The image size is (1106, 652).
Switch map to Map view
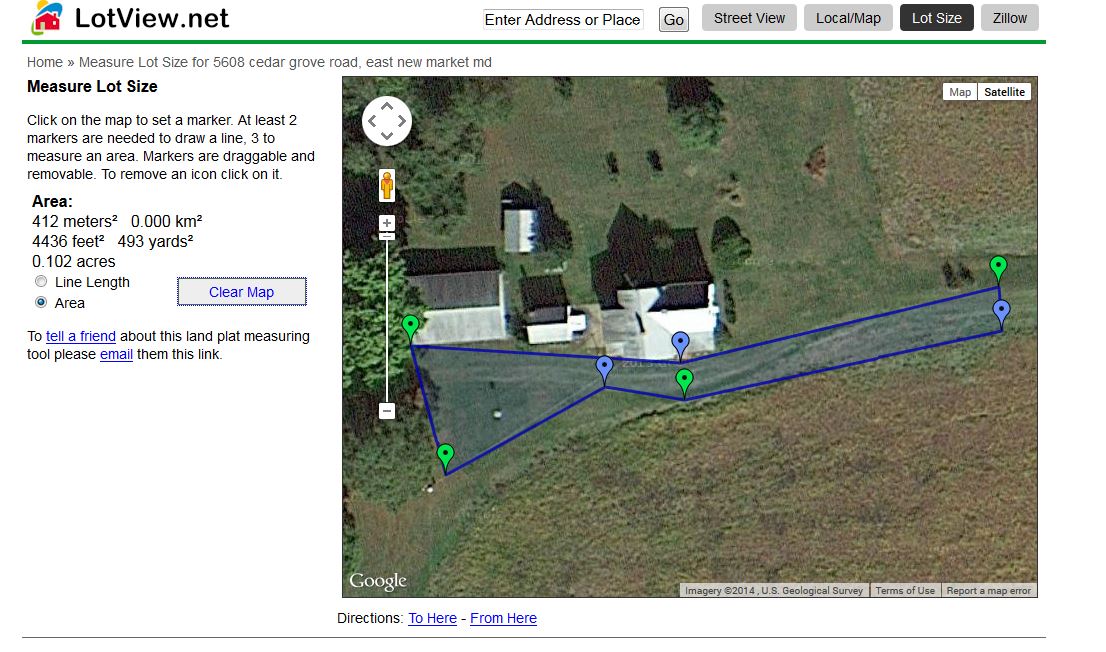click(960, 92)
